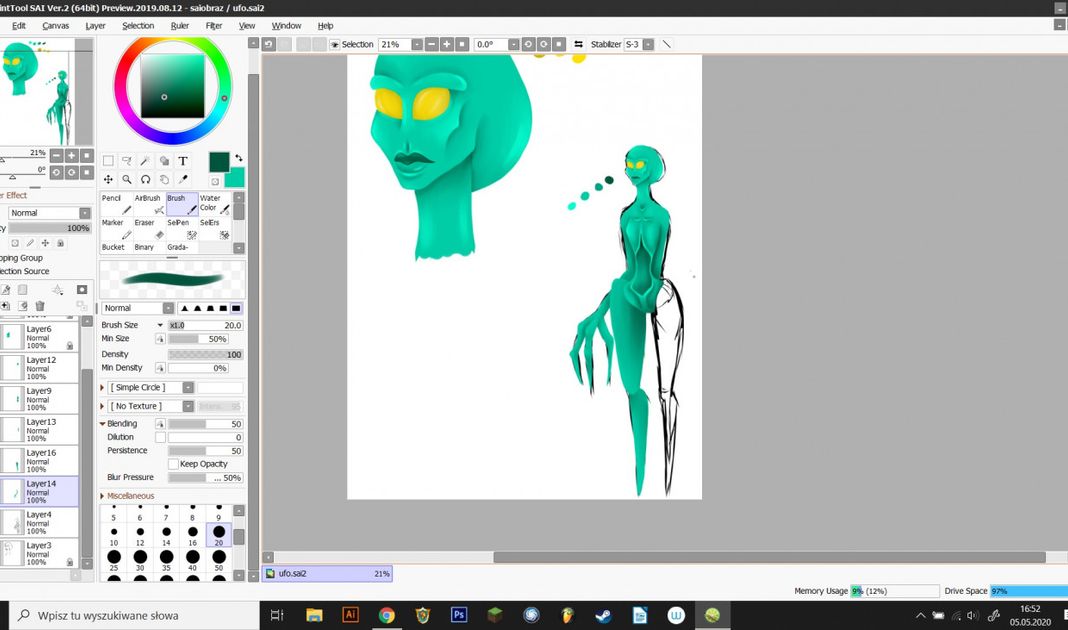1068x630 pixels.
Task: Delete layer with the trash icon
Action: [40, 306]
